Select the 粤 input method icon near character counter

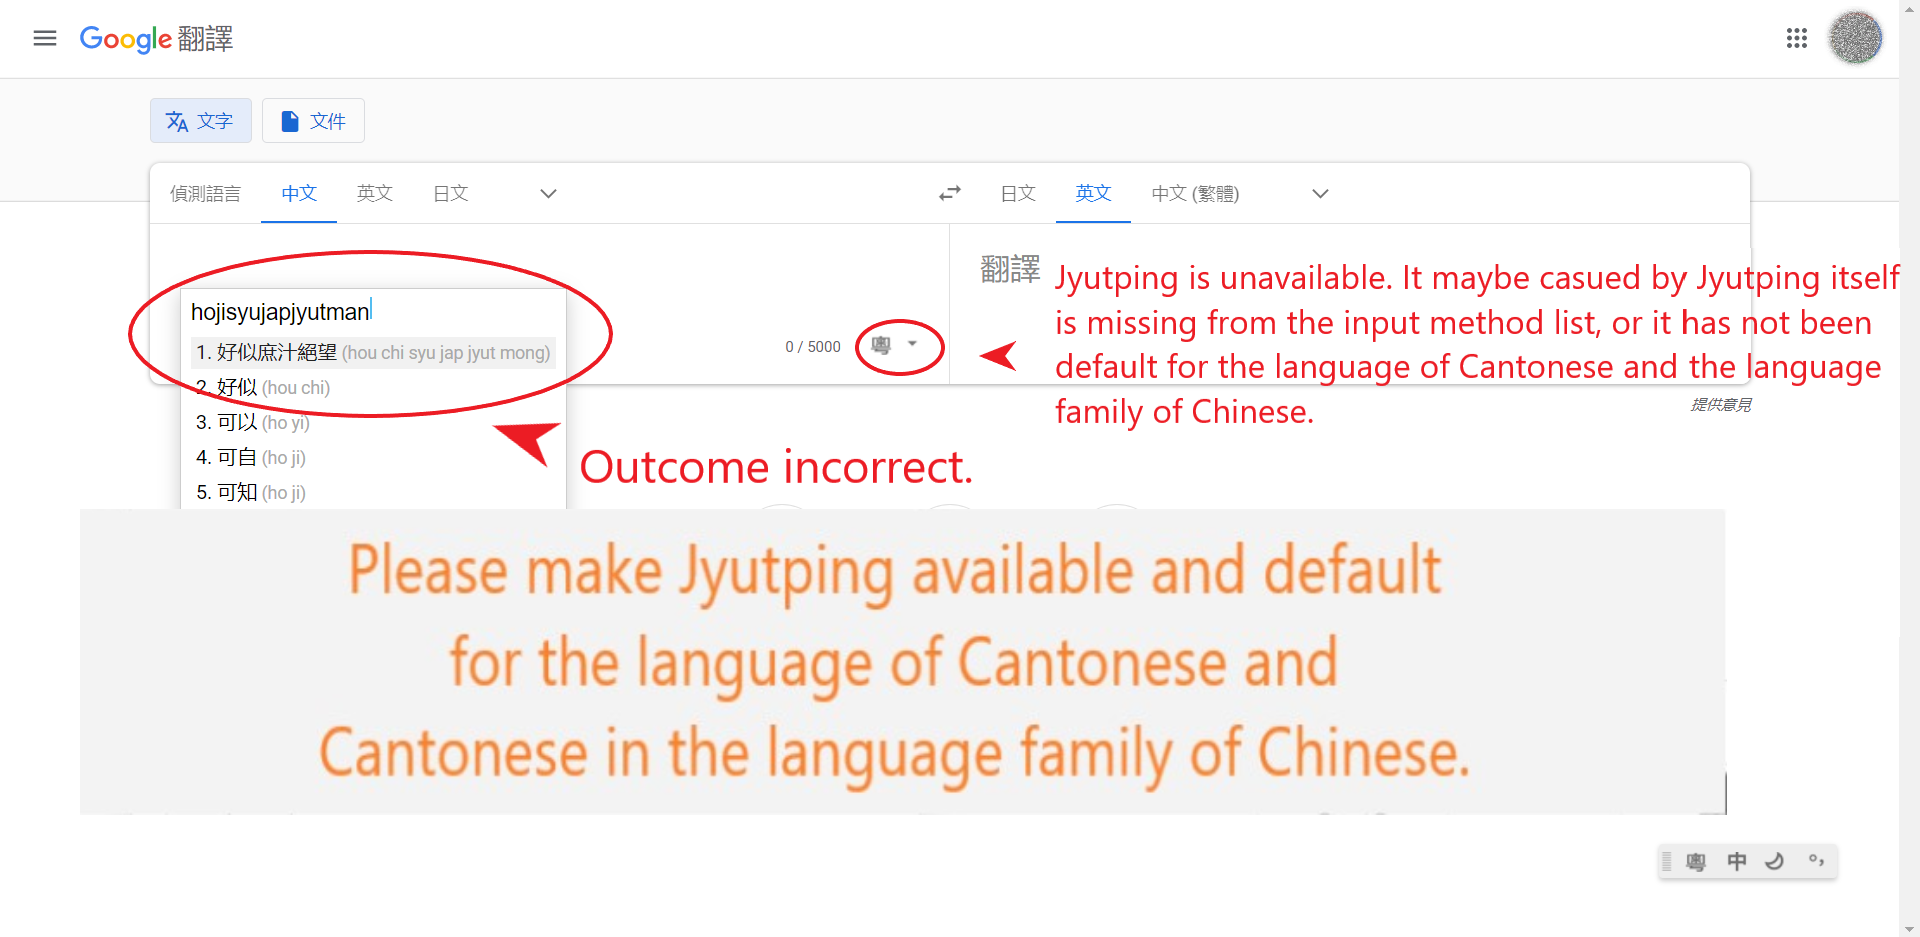881,345
